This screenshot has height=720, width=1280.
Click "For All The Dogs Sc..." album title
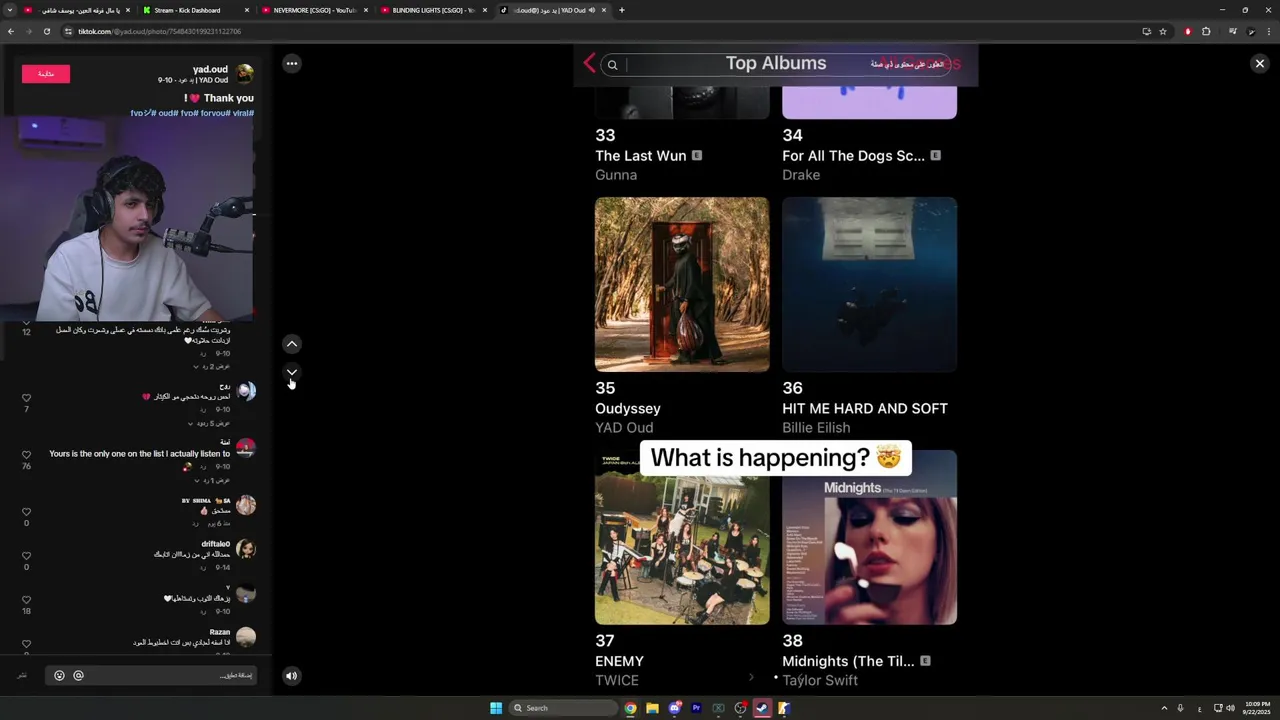pos(853,156)
